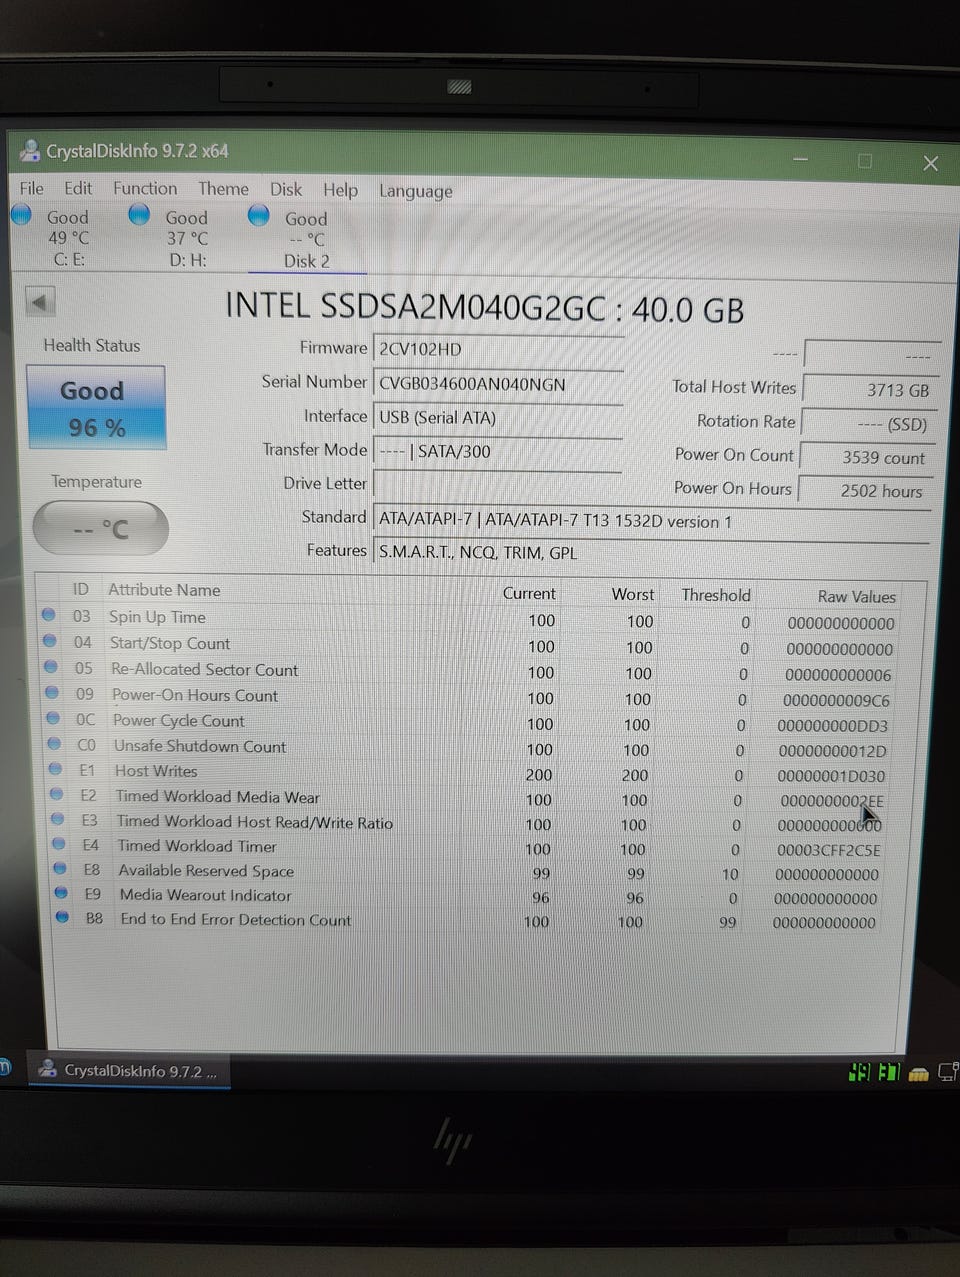
Task: Click the CrystalDiskInfo taskbar button
Action: [x=129, y=1070]
